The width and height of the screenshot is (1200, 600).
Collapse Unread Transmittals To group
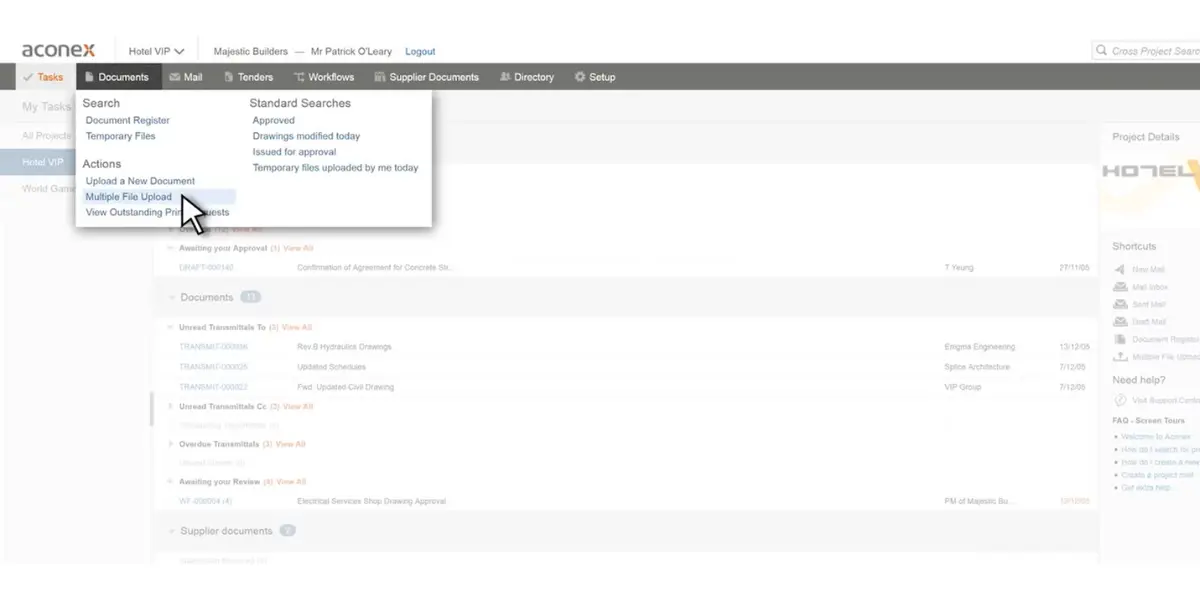click(171, 327)
